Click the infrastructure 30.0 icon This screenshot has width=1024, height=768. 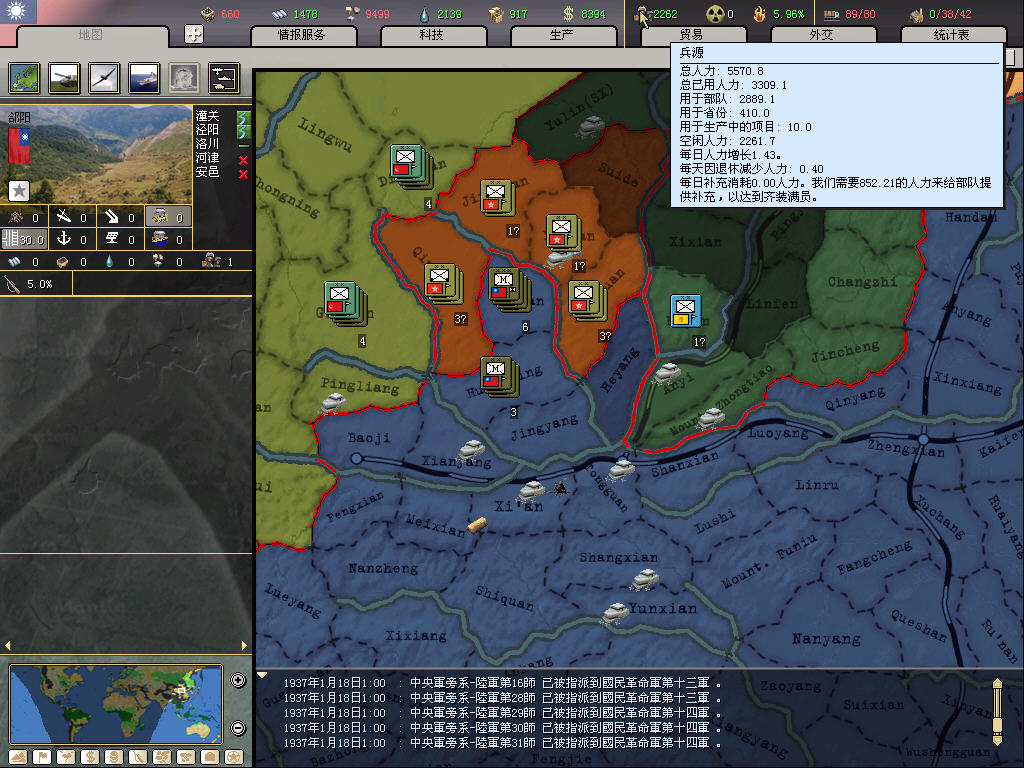(24, 239)
